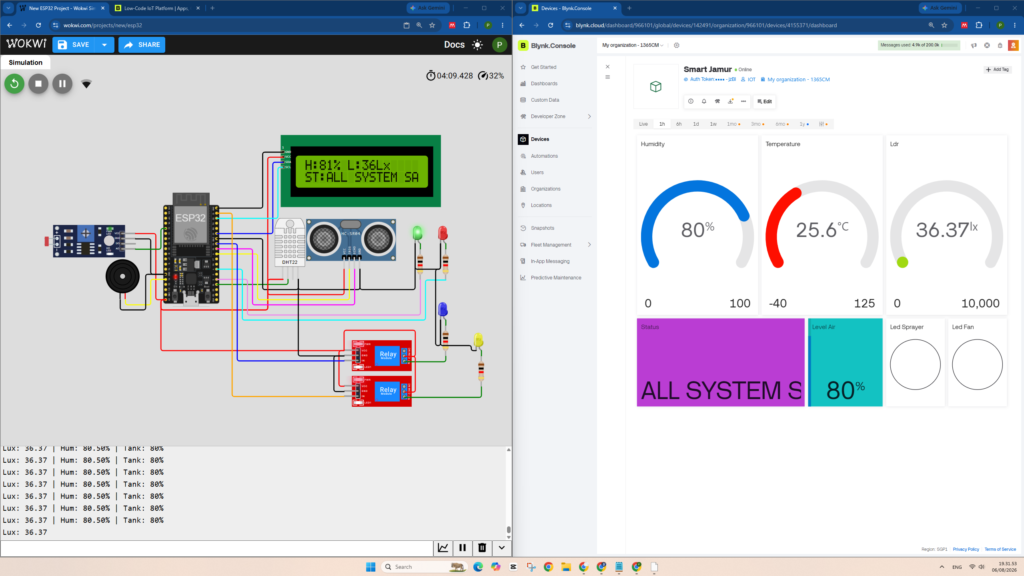The width and height of the screenshot is (1024, 576).
Task: Stop the Wokwi simulation
Action: (x=39, y=84)
